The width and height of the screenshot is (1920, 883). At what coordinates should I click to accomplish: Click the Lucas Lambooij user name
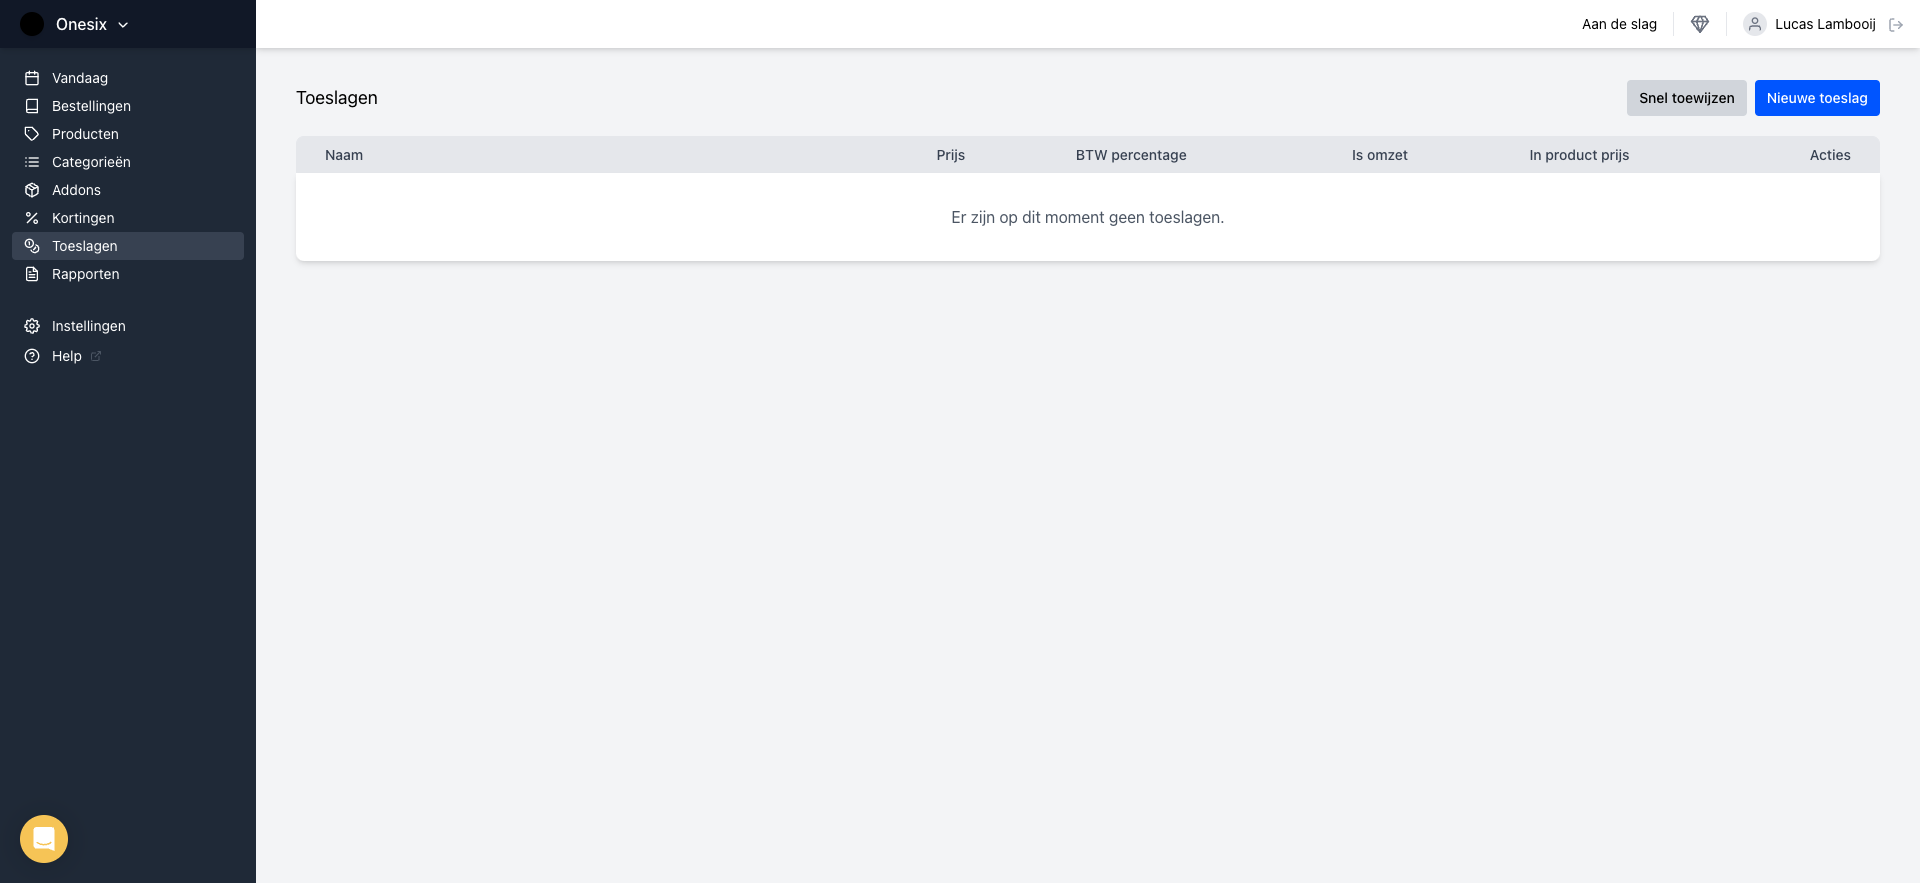[1825, 24]
